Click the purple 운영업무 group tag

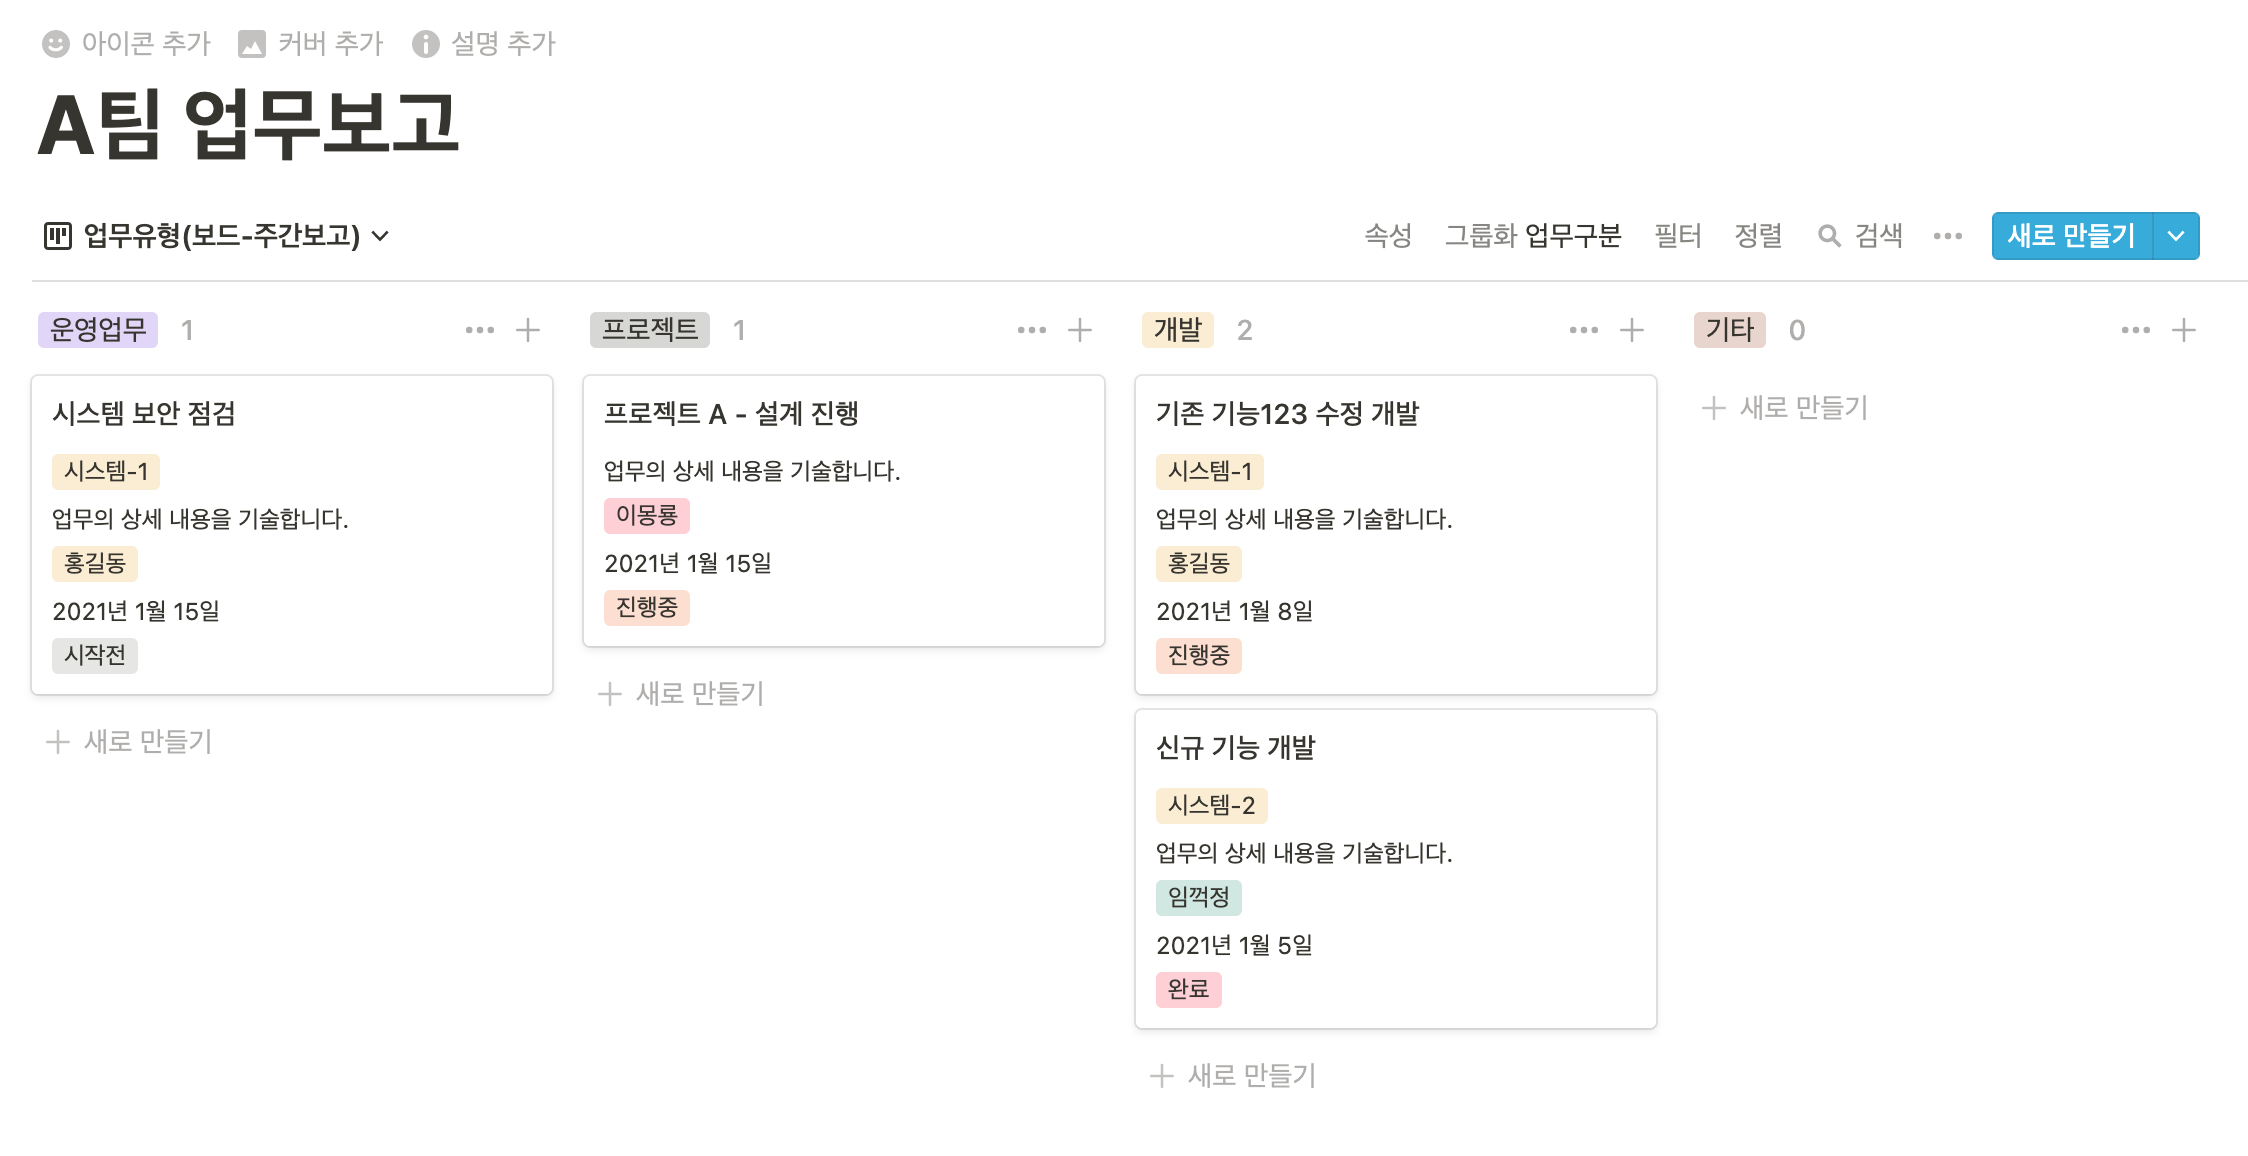tap(98, 330)
